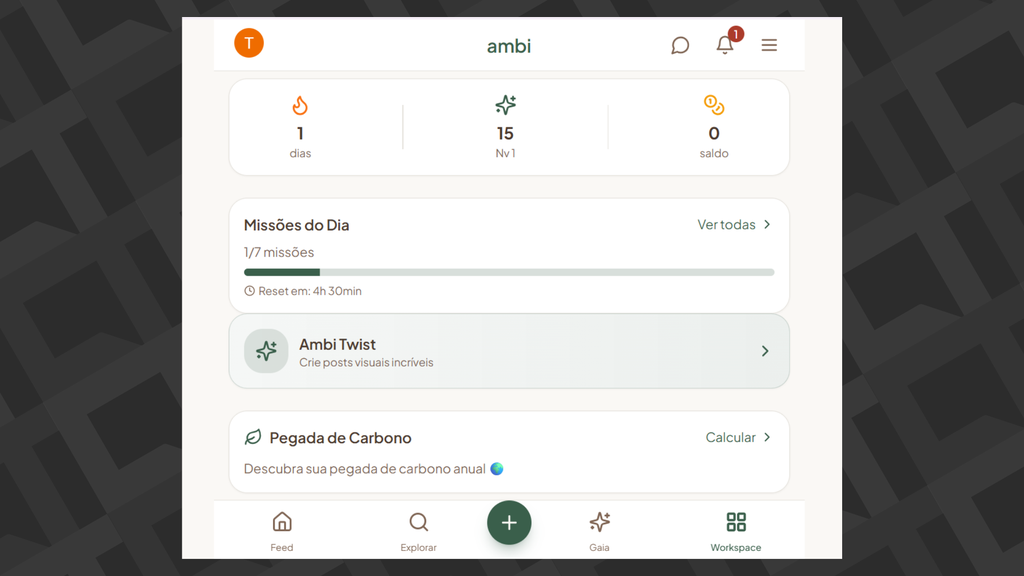Viewport: 1024px width, 576px height.
Task: Click the missions progress bar
Action: 509,271
